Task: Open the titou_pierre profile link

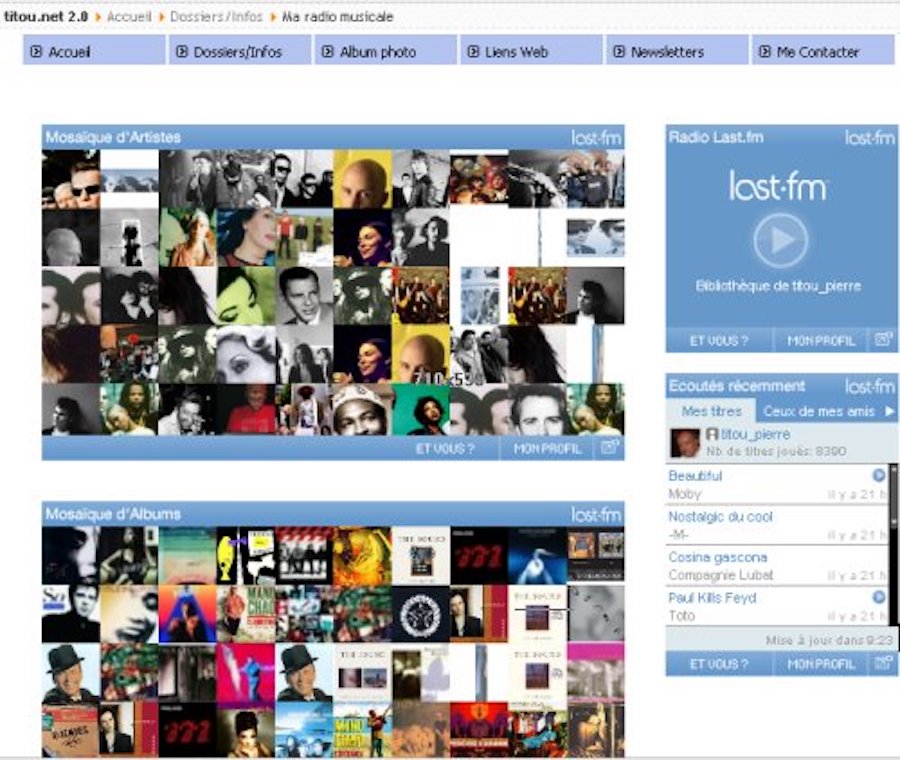Action: coord(755,434)
